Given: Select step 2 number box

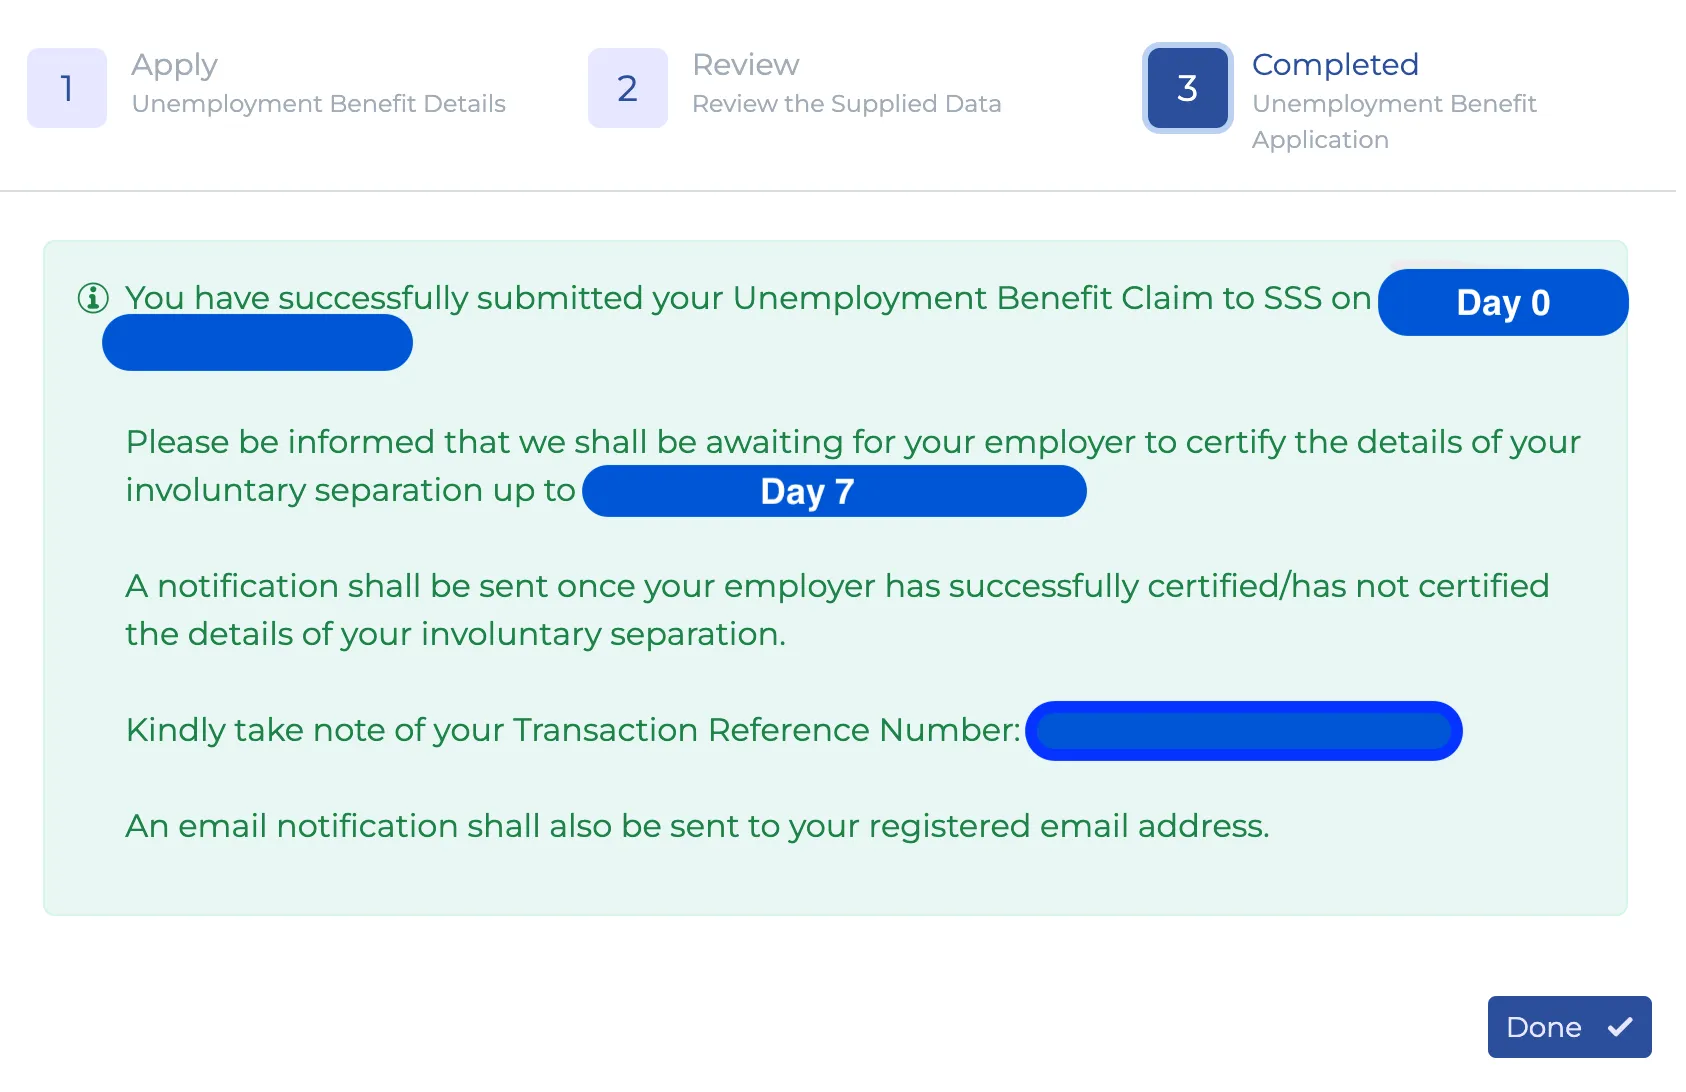Looking at the screenshot, I should (628, 88).
